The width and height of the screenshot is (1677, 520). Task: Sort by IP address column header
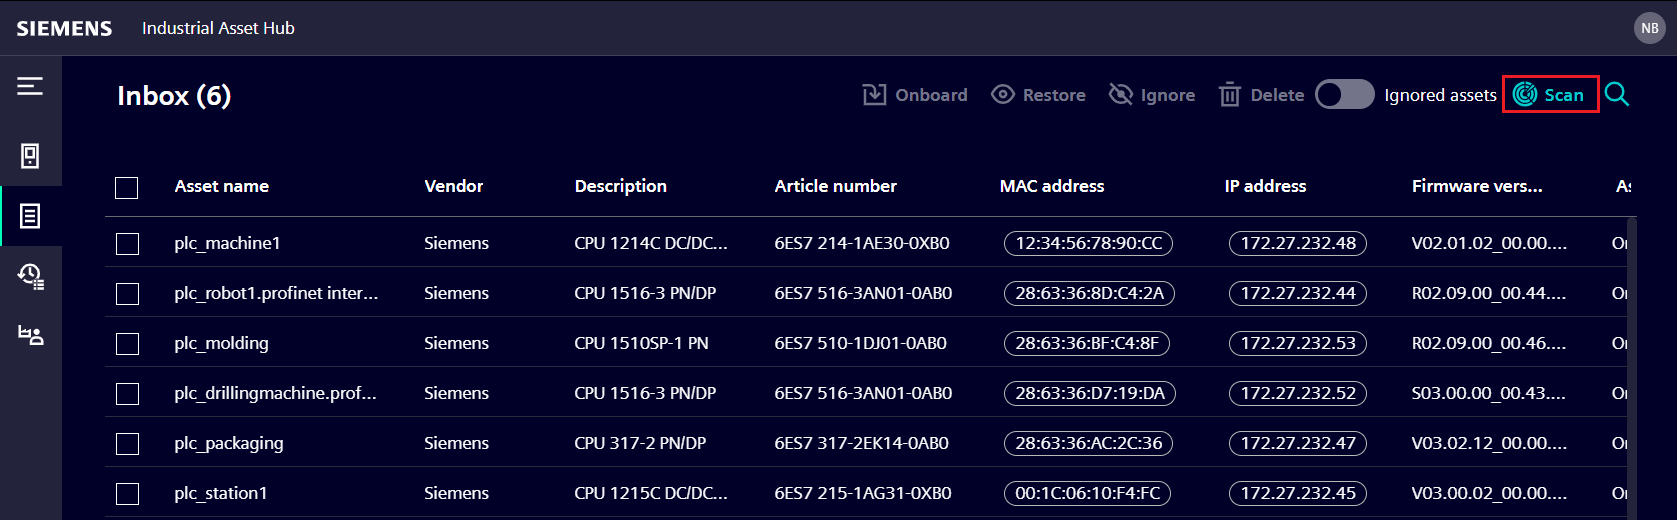click(1265, 186)
